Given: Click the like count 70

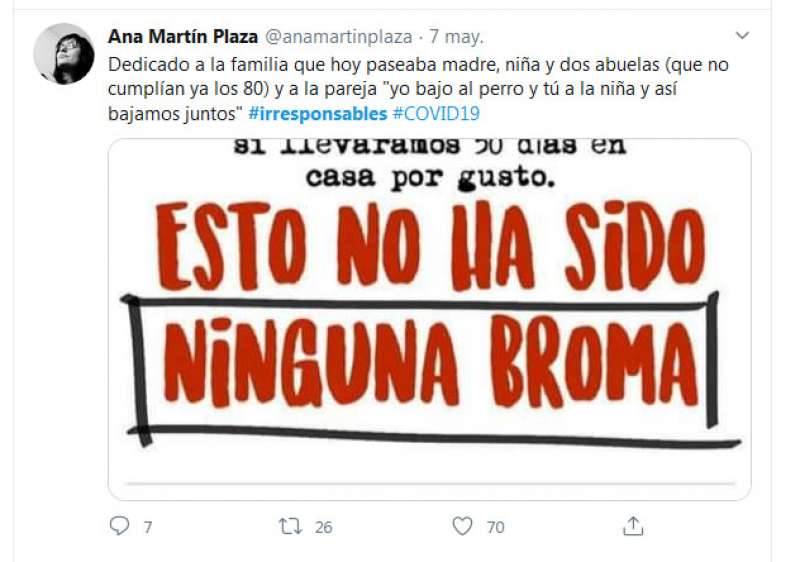Looking at the screenshot, I should 495,527.
